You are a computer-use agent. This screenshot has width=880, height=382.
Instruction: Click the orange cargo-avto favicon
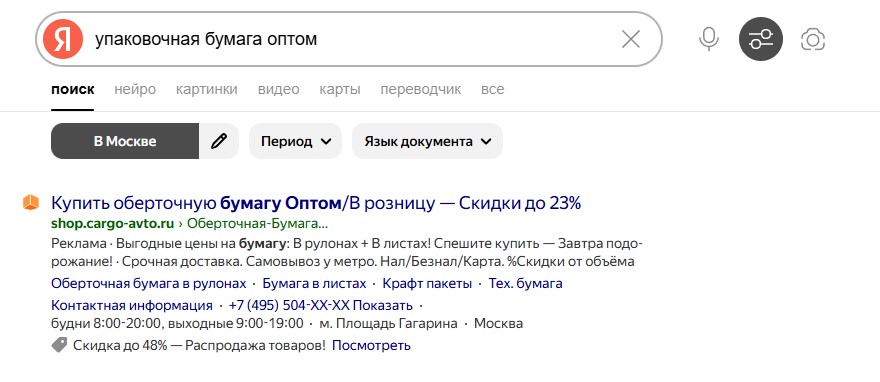[x=31, y=202]
